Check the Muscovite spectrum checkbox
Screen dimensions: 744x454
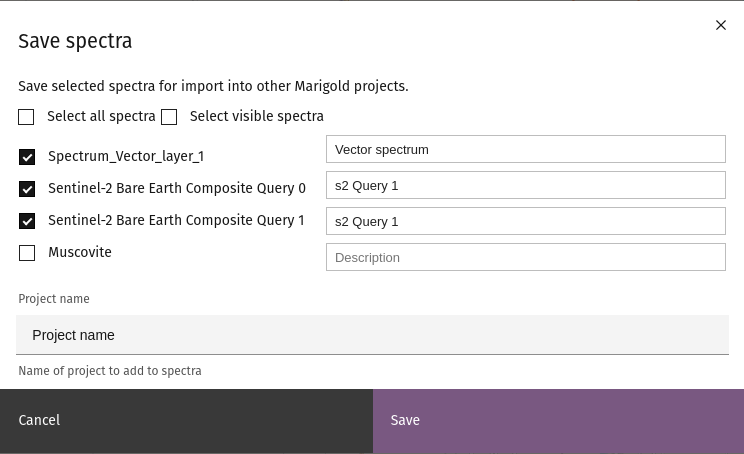pos(27,253)
